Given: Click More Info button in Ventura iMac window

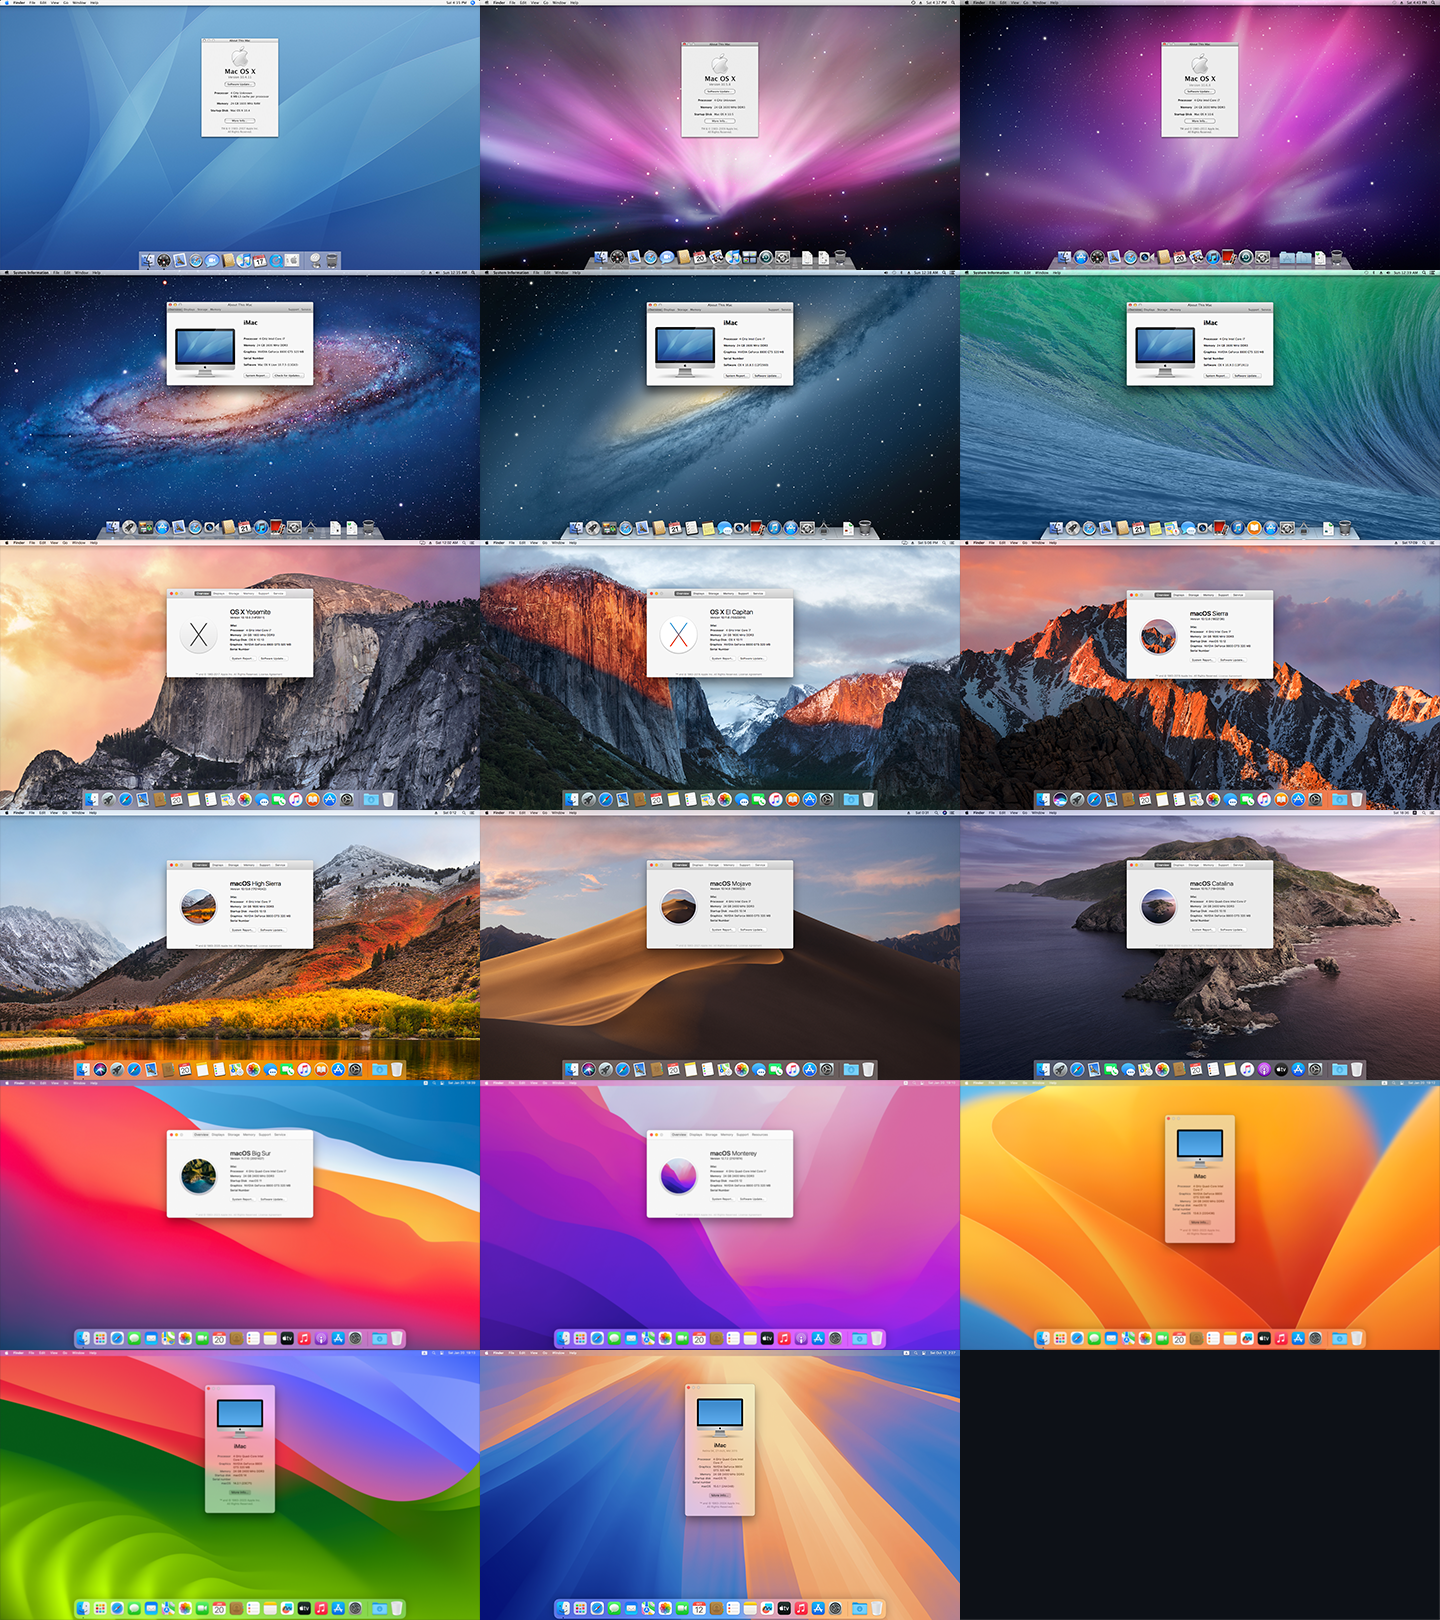Looking at the screenshot, I should (x=1200, y=1222).
